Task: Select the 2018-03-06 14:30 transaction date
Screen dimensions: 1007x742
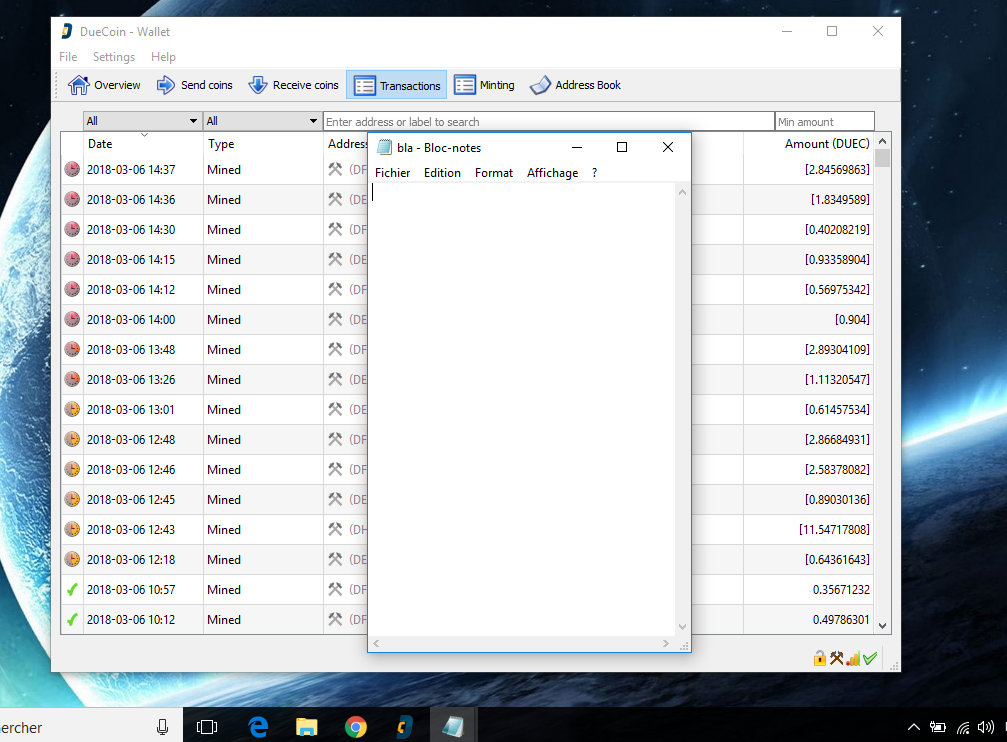Action: tap(131, 229)
